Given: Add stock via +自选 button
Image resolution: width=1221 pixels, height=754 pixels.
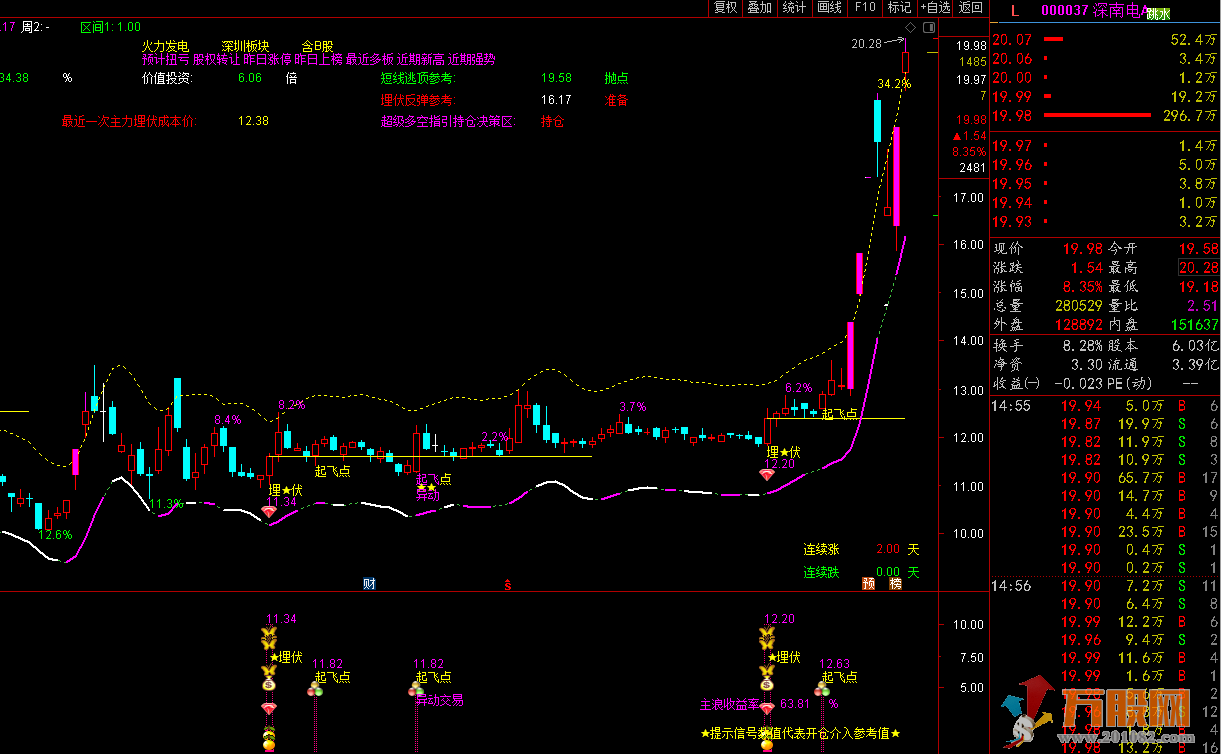Looking at the screenshot, I should pyautogui.click(x=936, y=7).
